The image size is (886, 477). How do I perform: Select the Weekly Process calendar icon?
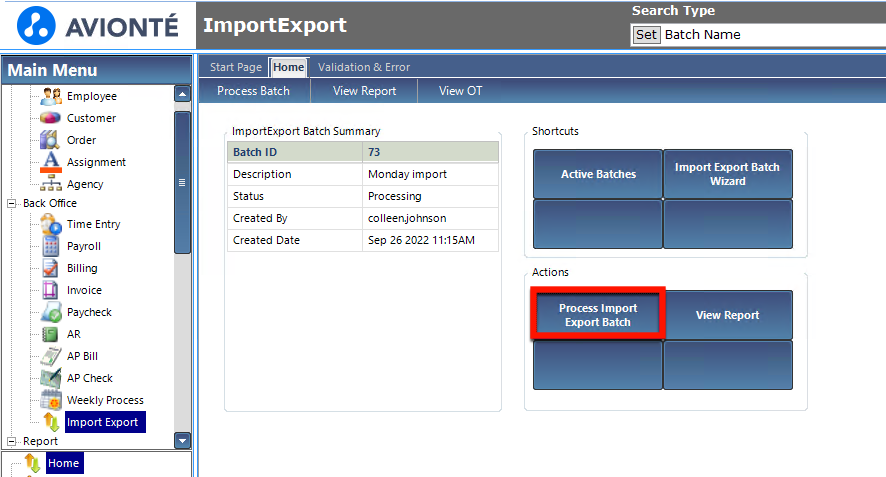click(51, 400)
